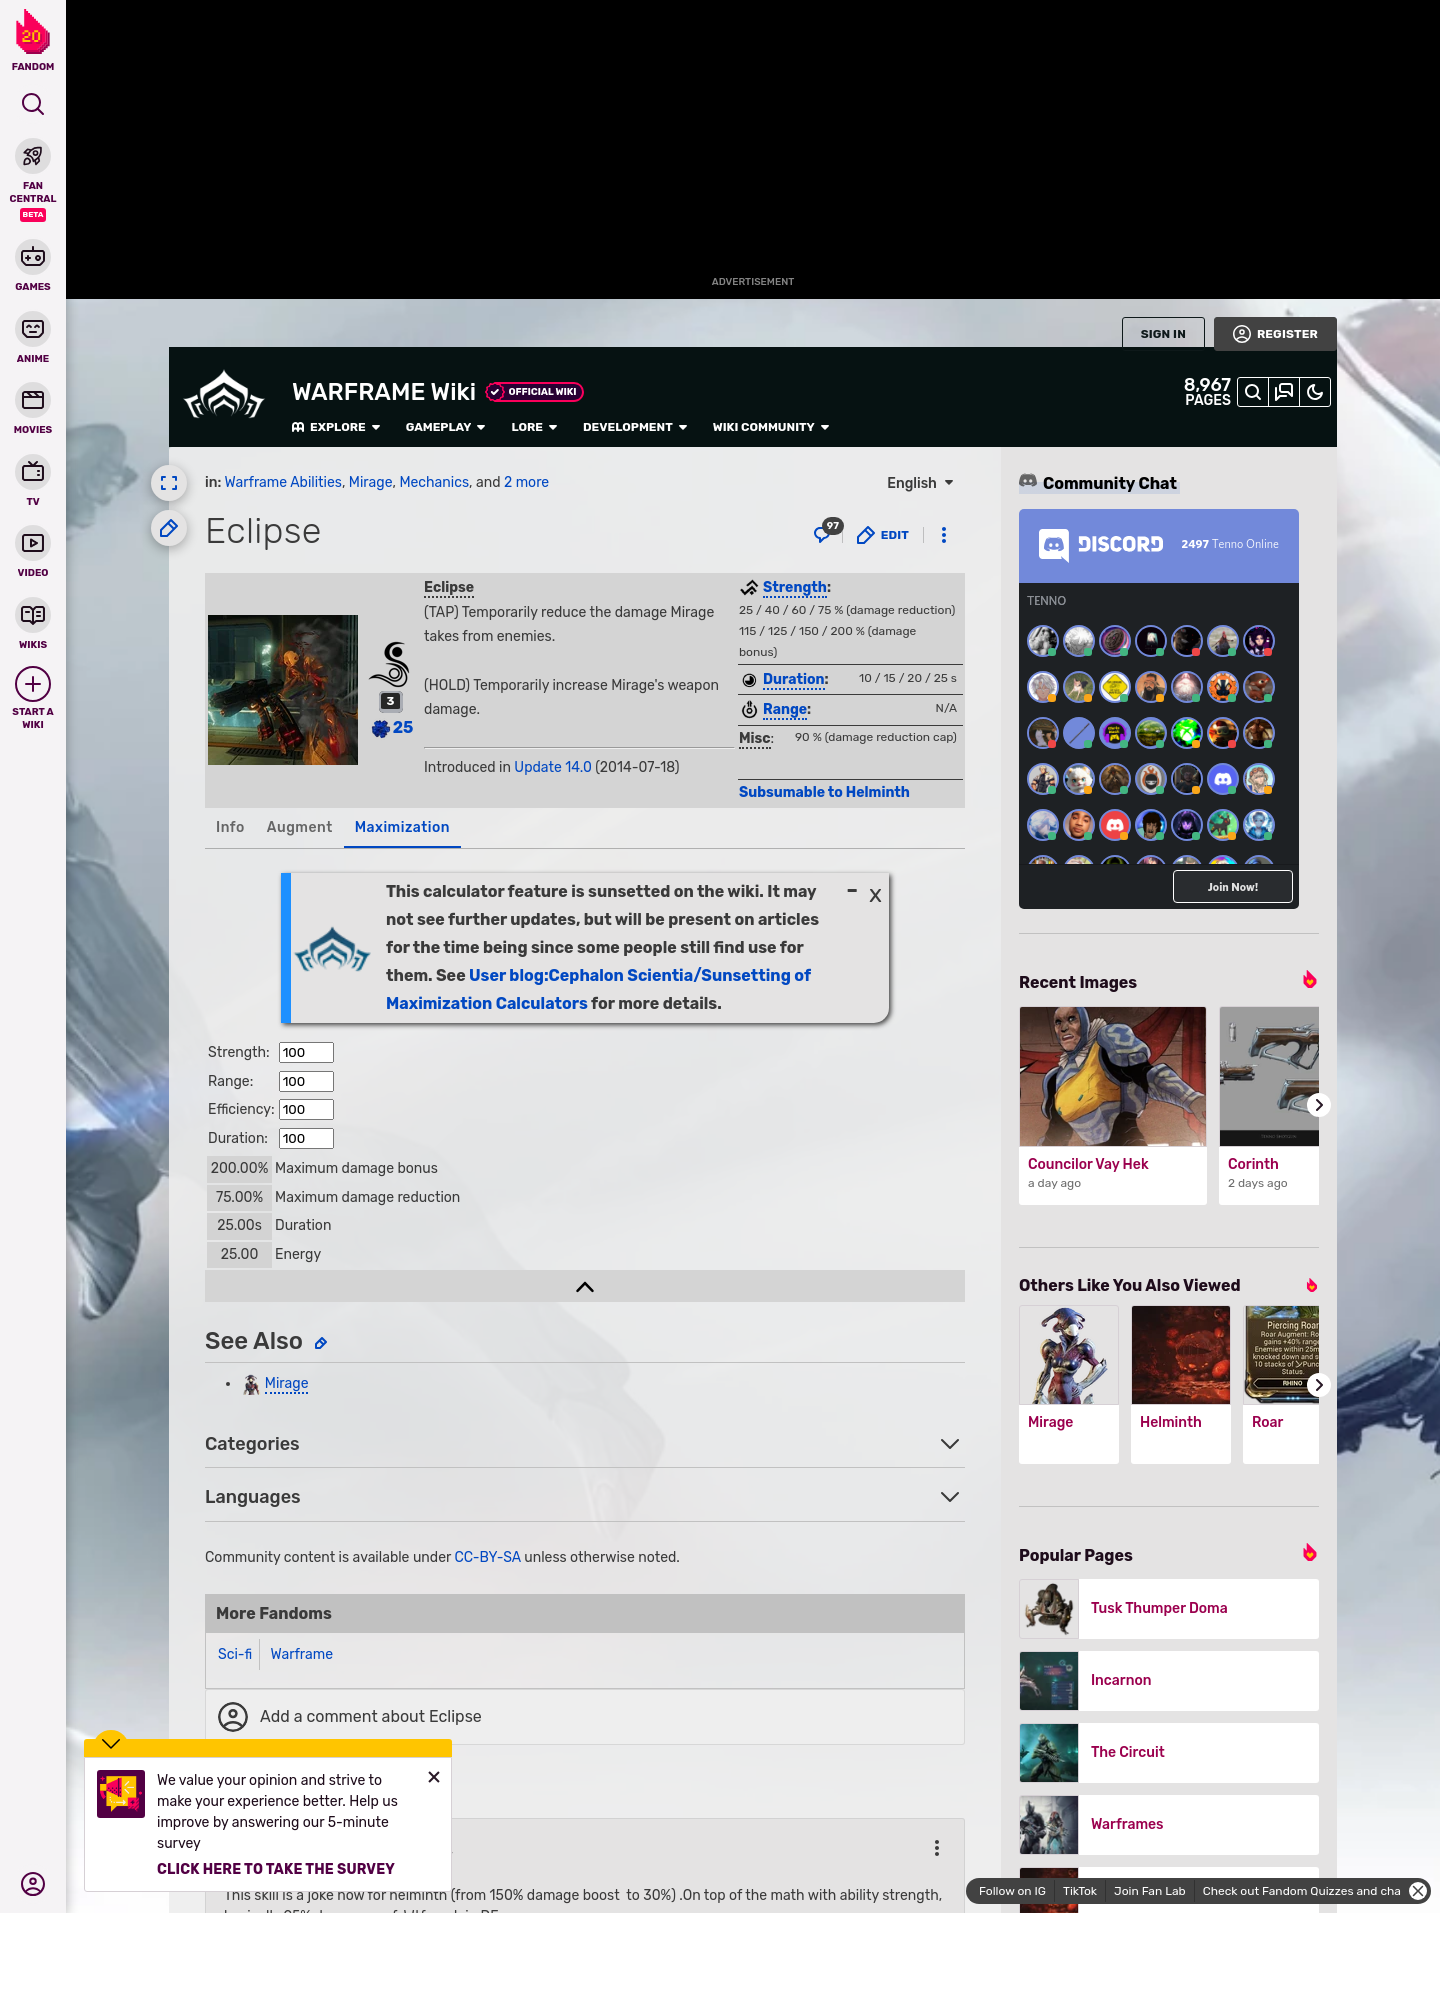Open the wiki Discuss icon in the header
The image size is (1440, 2000).
click(x=1284, y=392)
